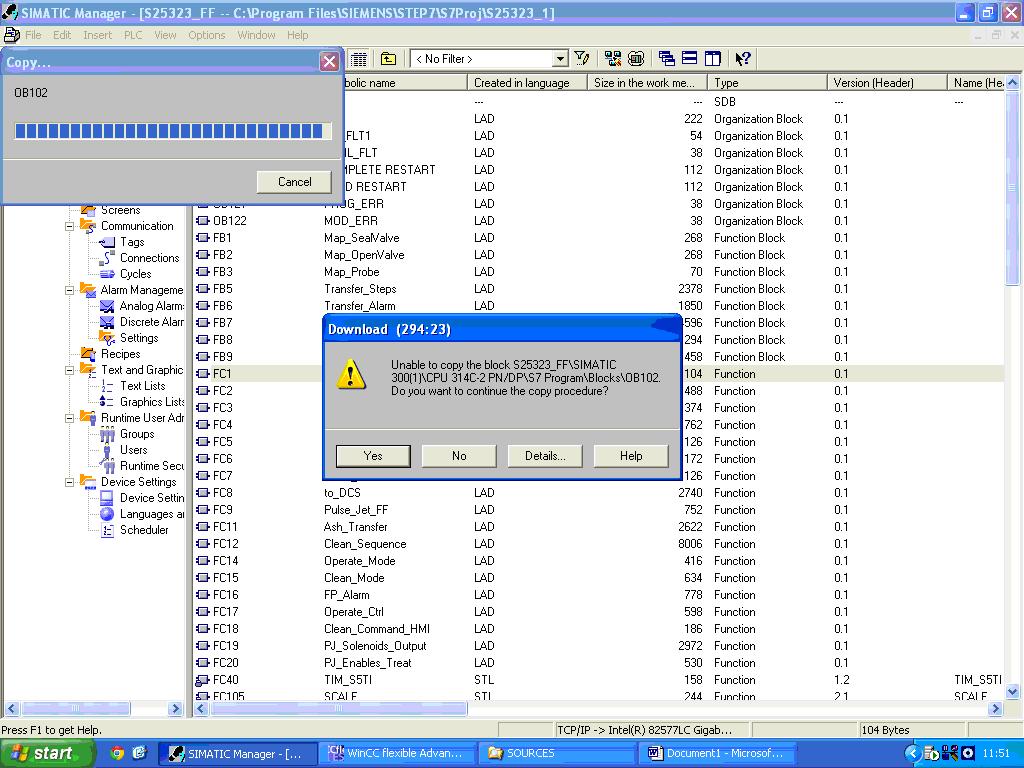Click the Languages globe icon in tree
The height and width of the screenshot is (768, 1024).
tap(108, 515)
